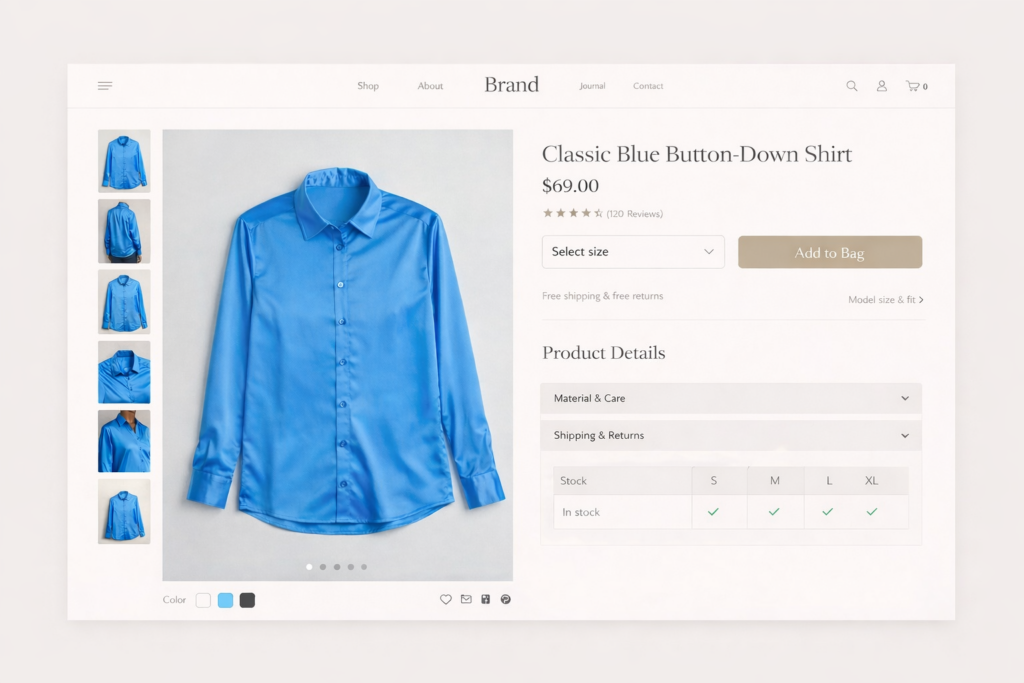This screenshot has width=1024, height=683.
Task: Click the Add to Bag button
Action: (829, 253)
